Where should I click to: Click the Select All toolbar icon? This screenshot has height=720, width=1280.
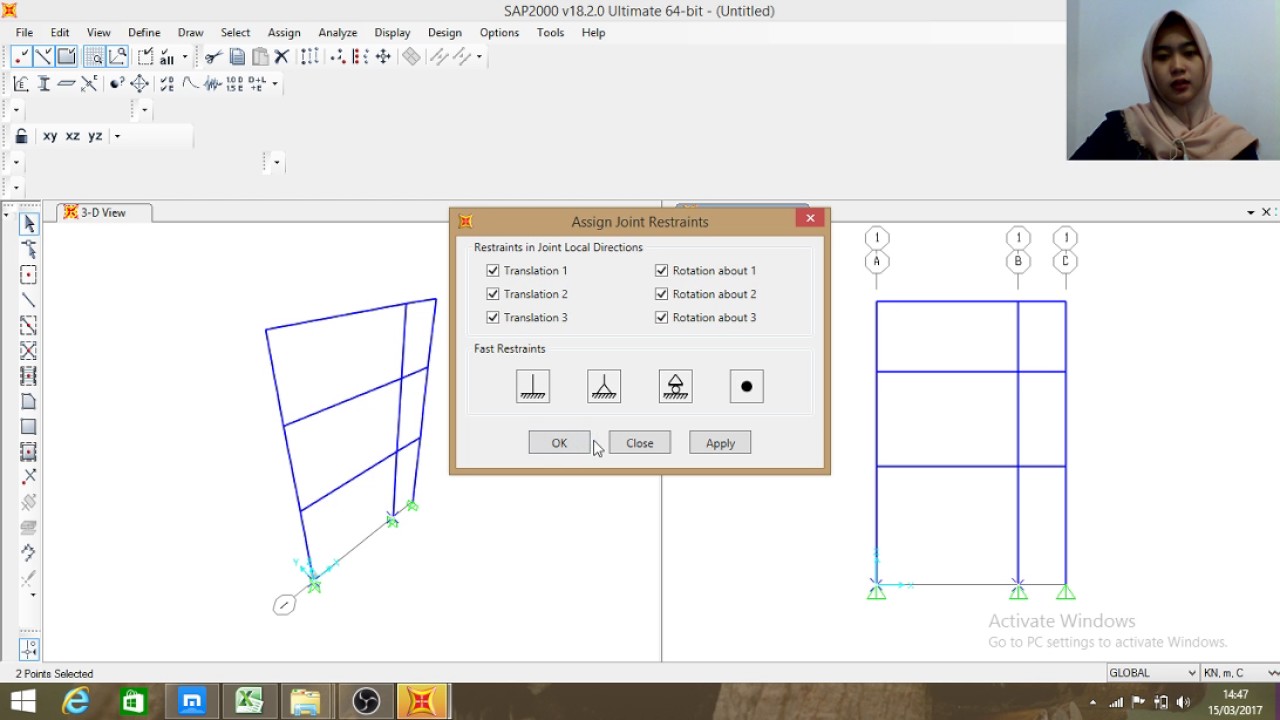[167, 57]
